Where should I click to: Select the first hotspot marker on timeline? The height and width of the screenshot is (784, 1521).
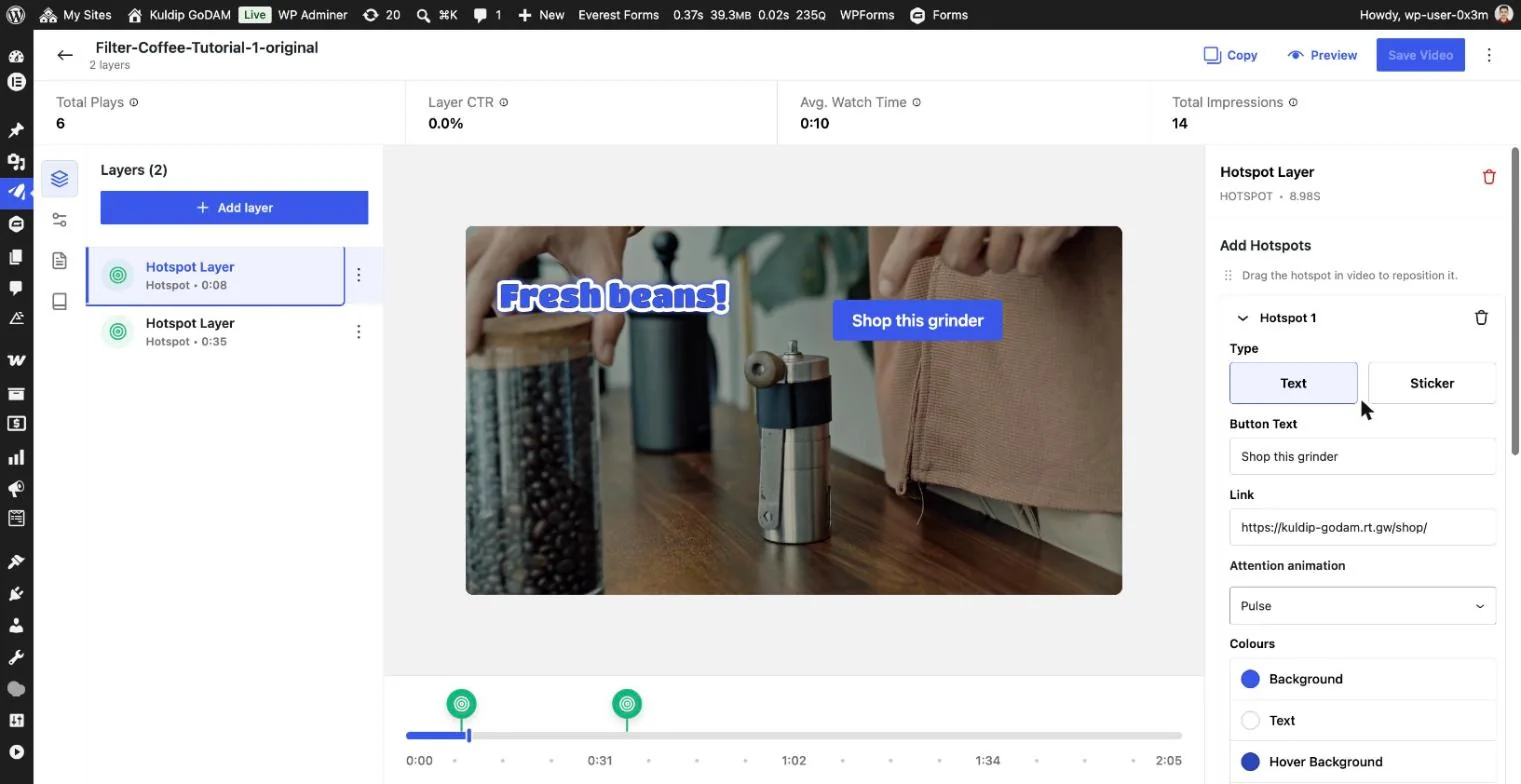tap(461, 704)
